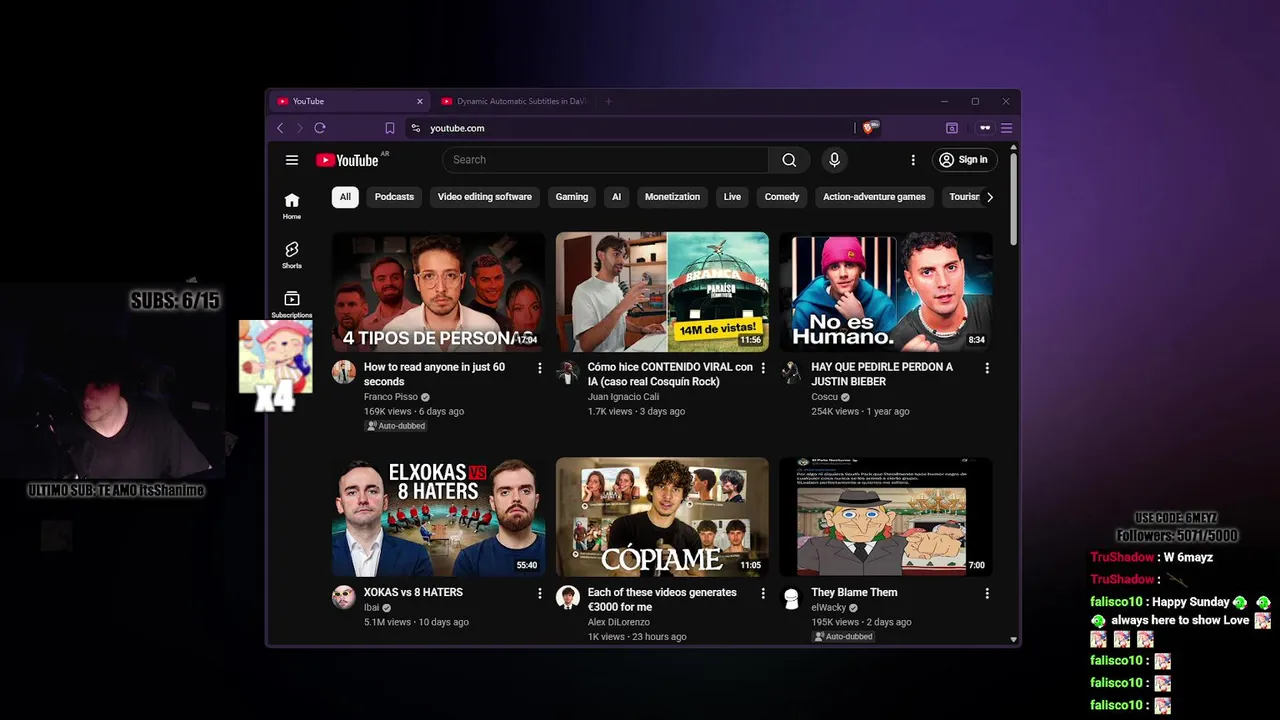Play the 4 TIPOS DE PERSONAS thumbnail
Viewport: 1280px width, 720px height.
(438, 291)
